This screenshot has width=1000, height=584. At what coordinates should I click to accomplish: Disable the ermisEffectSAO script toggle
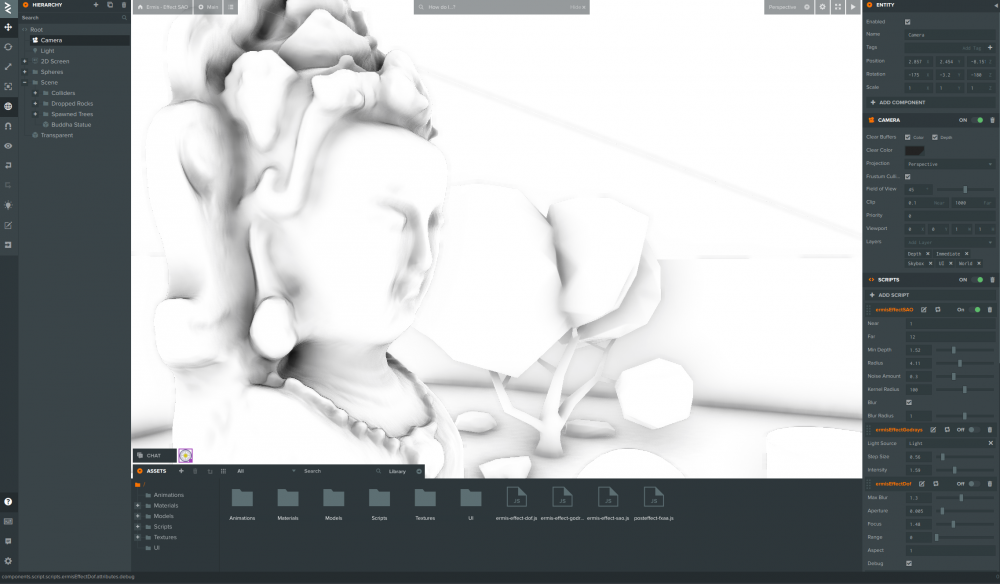coord(974,310)
